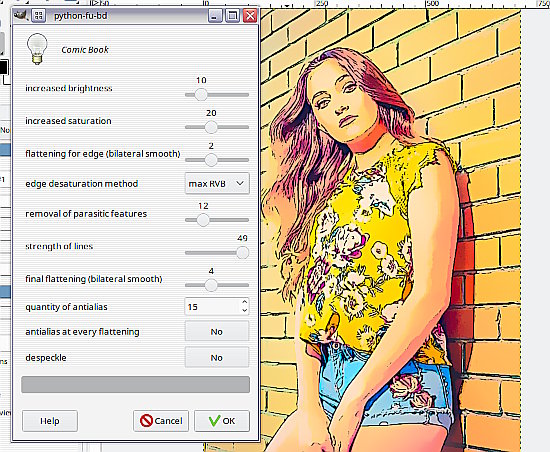Viewport: 550px width, 452px height.
Task: Click the comic-style image in GIMP canvas
Action: (x=390, y=230)
